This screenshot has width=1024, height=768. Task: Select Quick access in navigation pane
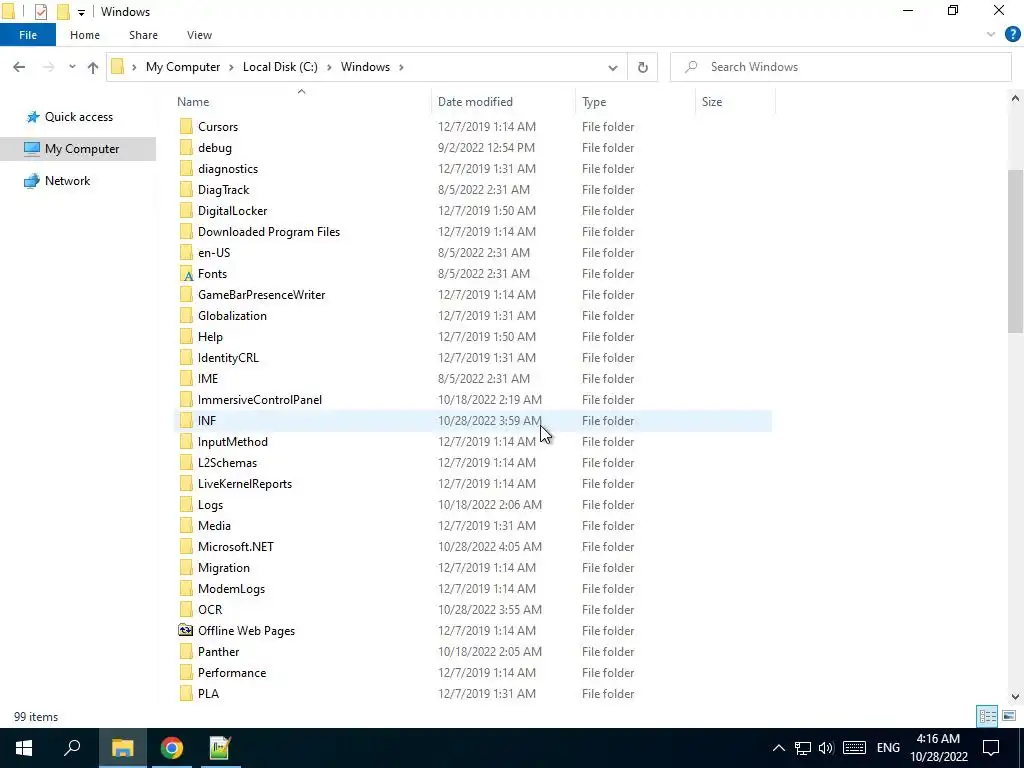click(x=78, y=117)
